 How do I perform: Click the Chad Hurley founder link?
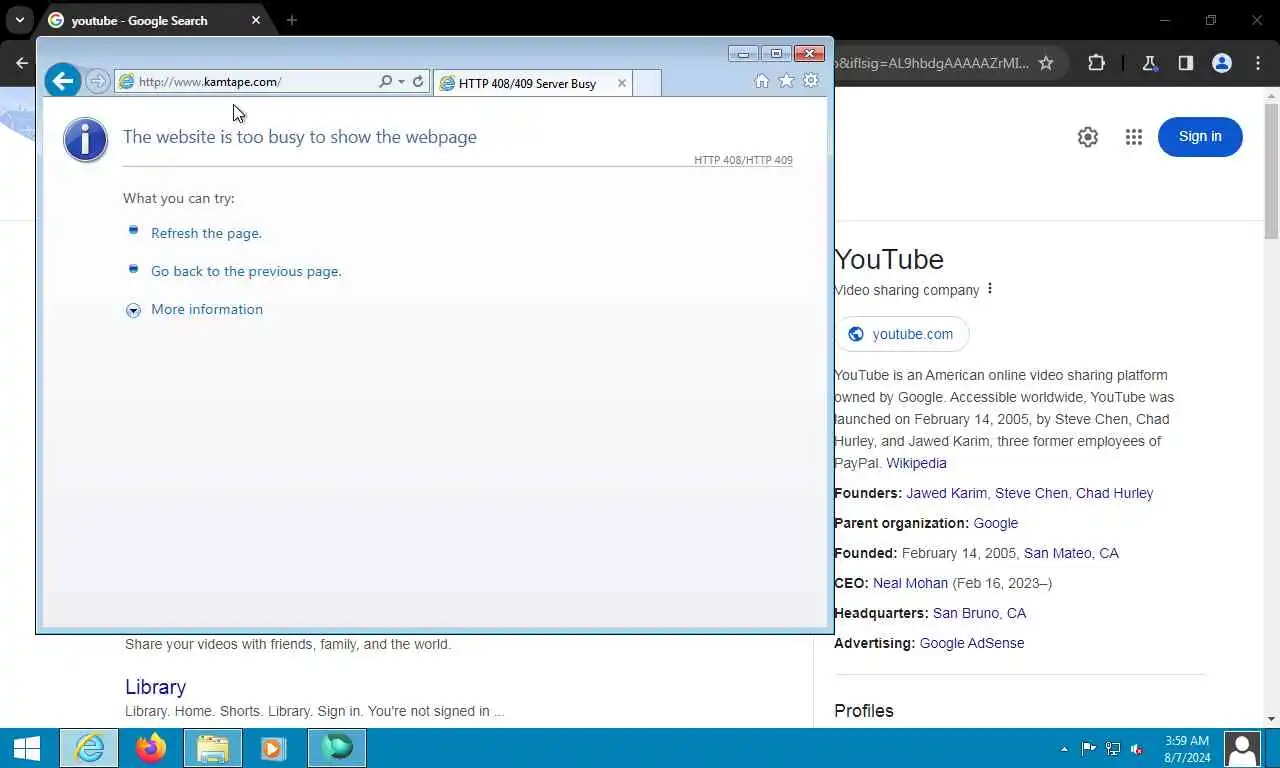pos(1114,493)
